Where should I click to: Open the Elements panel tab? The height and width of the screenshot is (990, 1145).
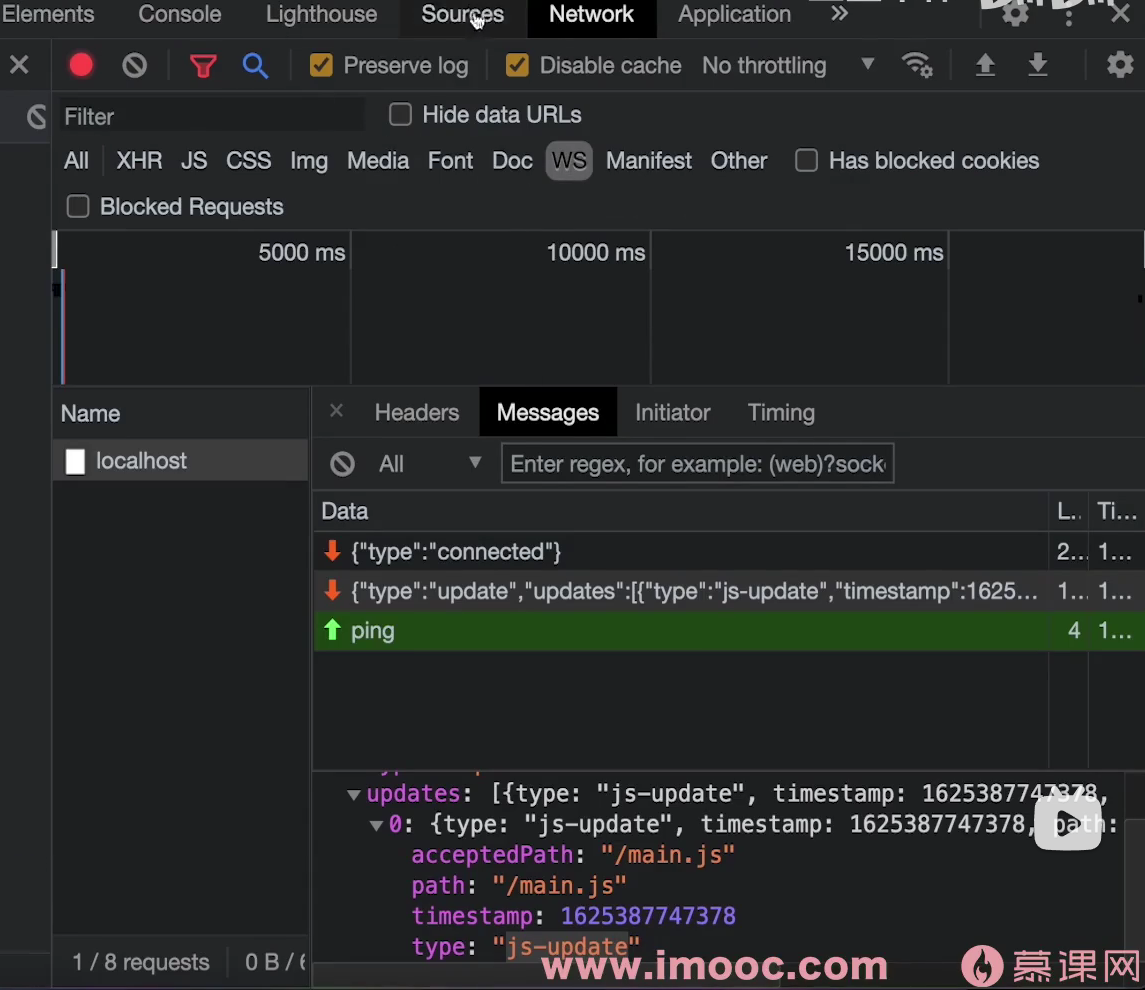click(x=47, y=14)
